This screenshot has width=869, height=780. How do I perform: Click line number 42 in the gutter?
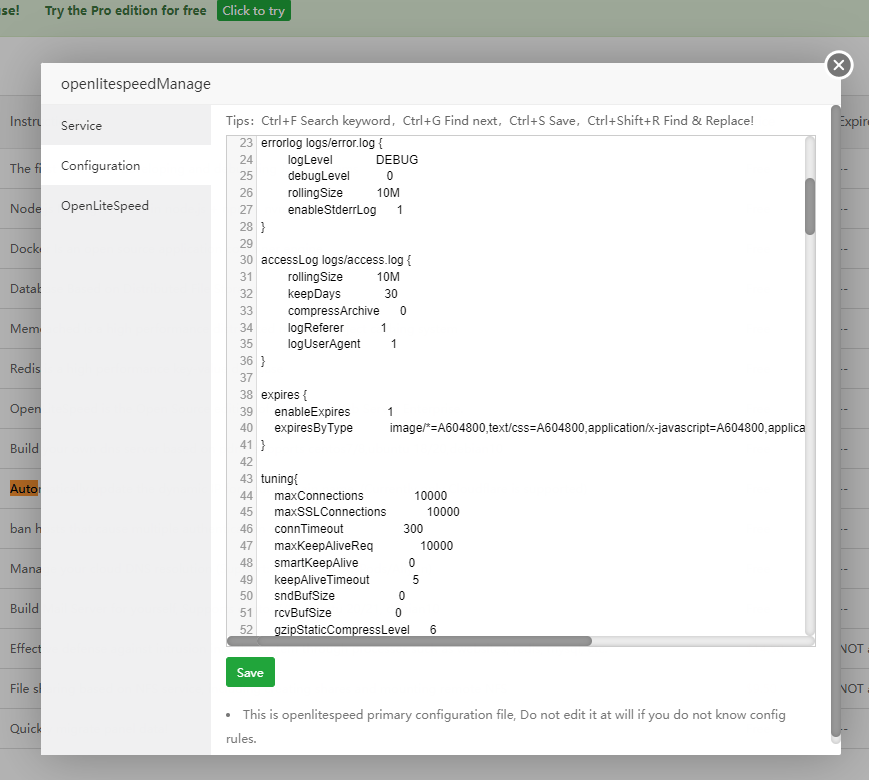click(x=246, y=461)
